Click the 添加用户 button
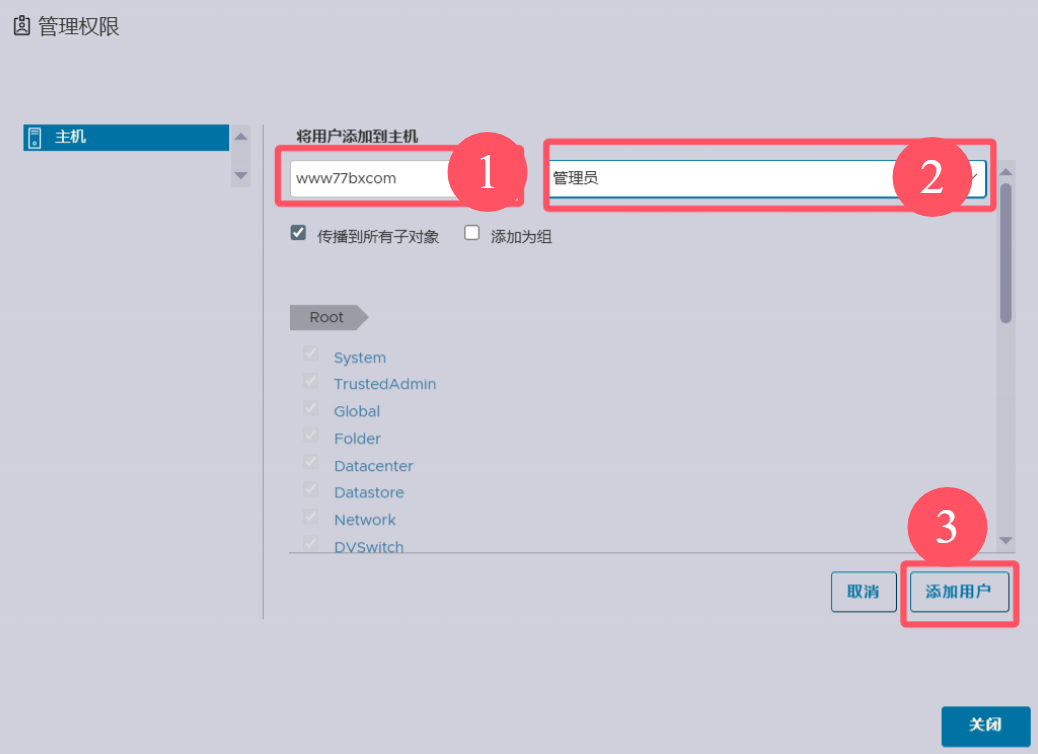The height and width of the screenshot is (754, 1038). click(958, 592)
